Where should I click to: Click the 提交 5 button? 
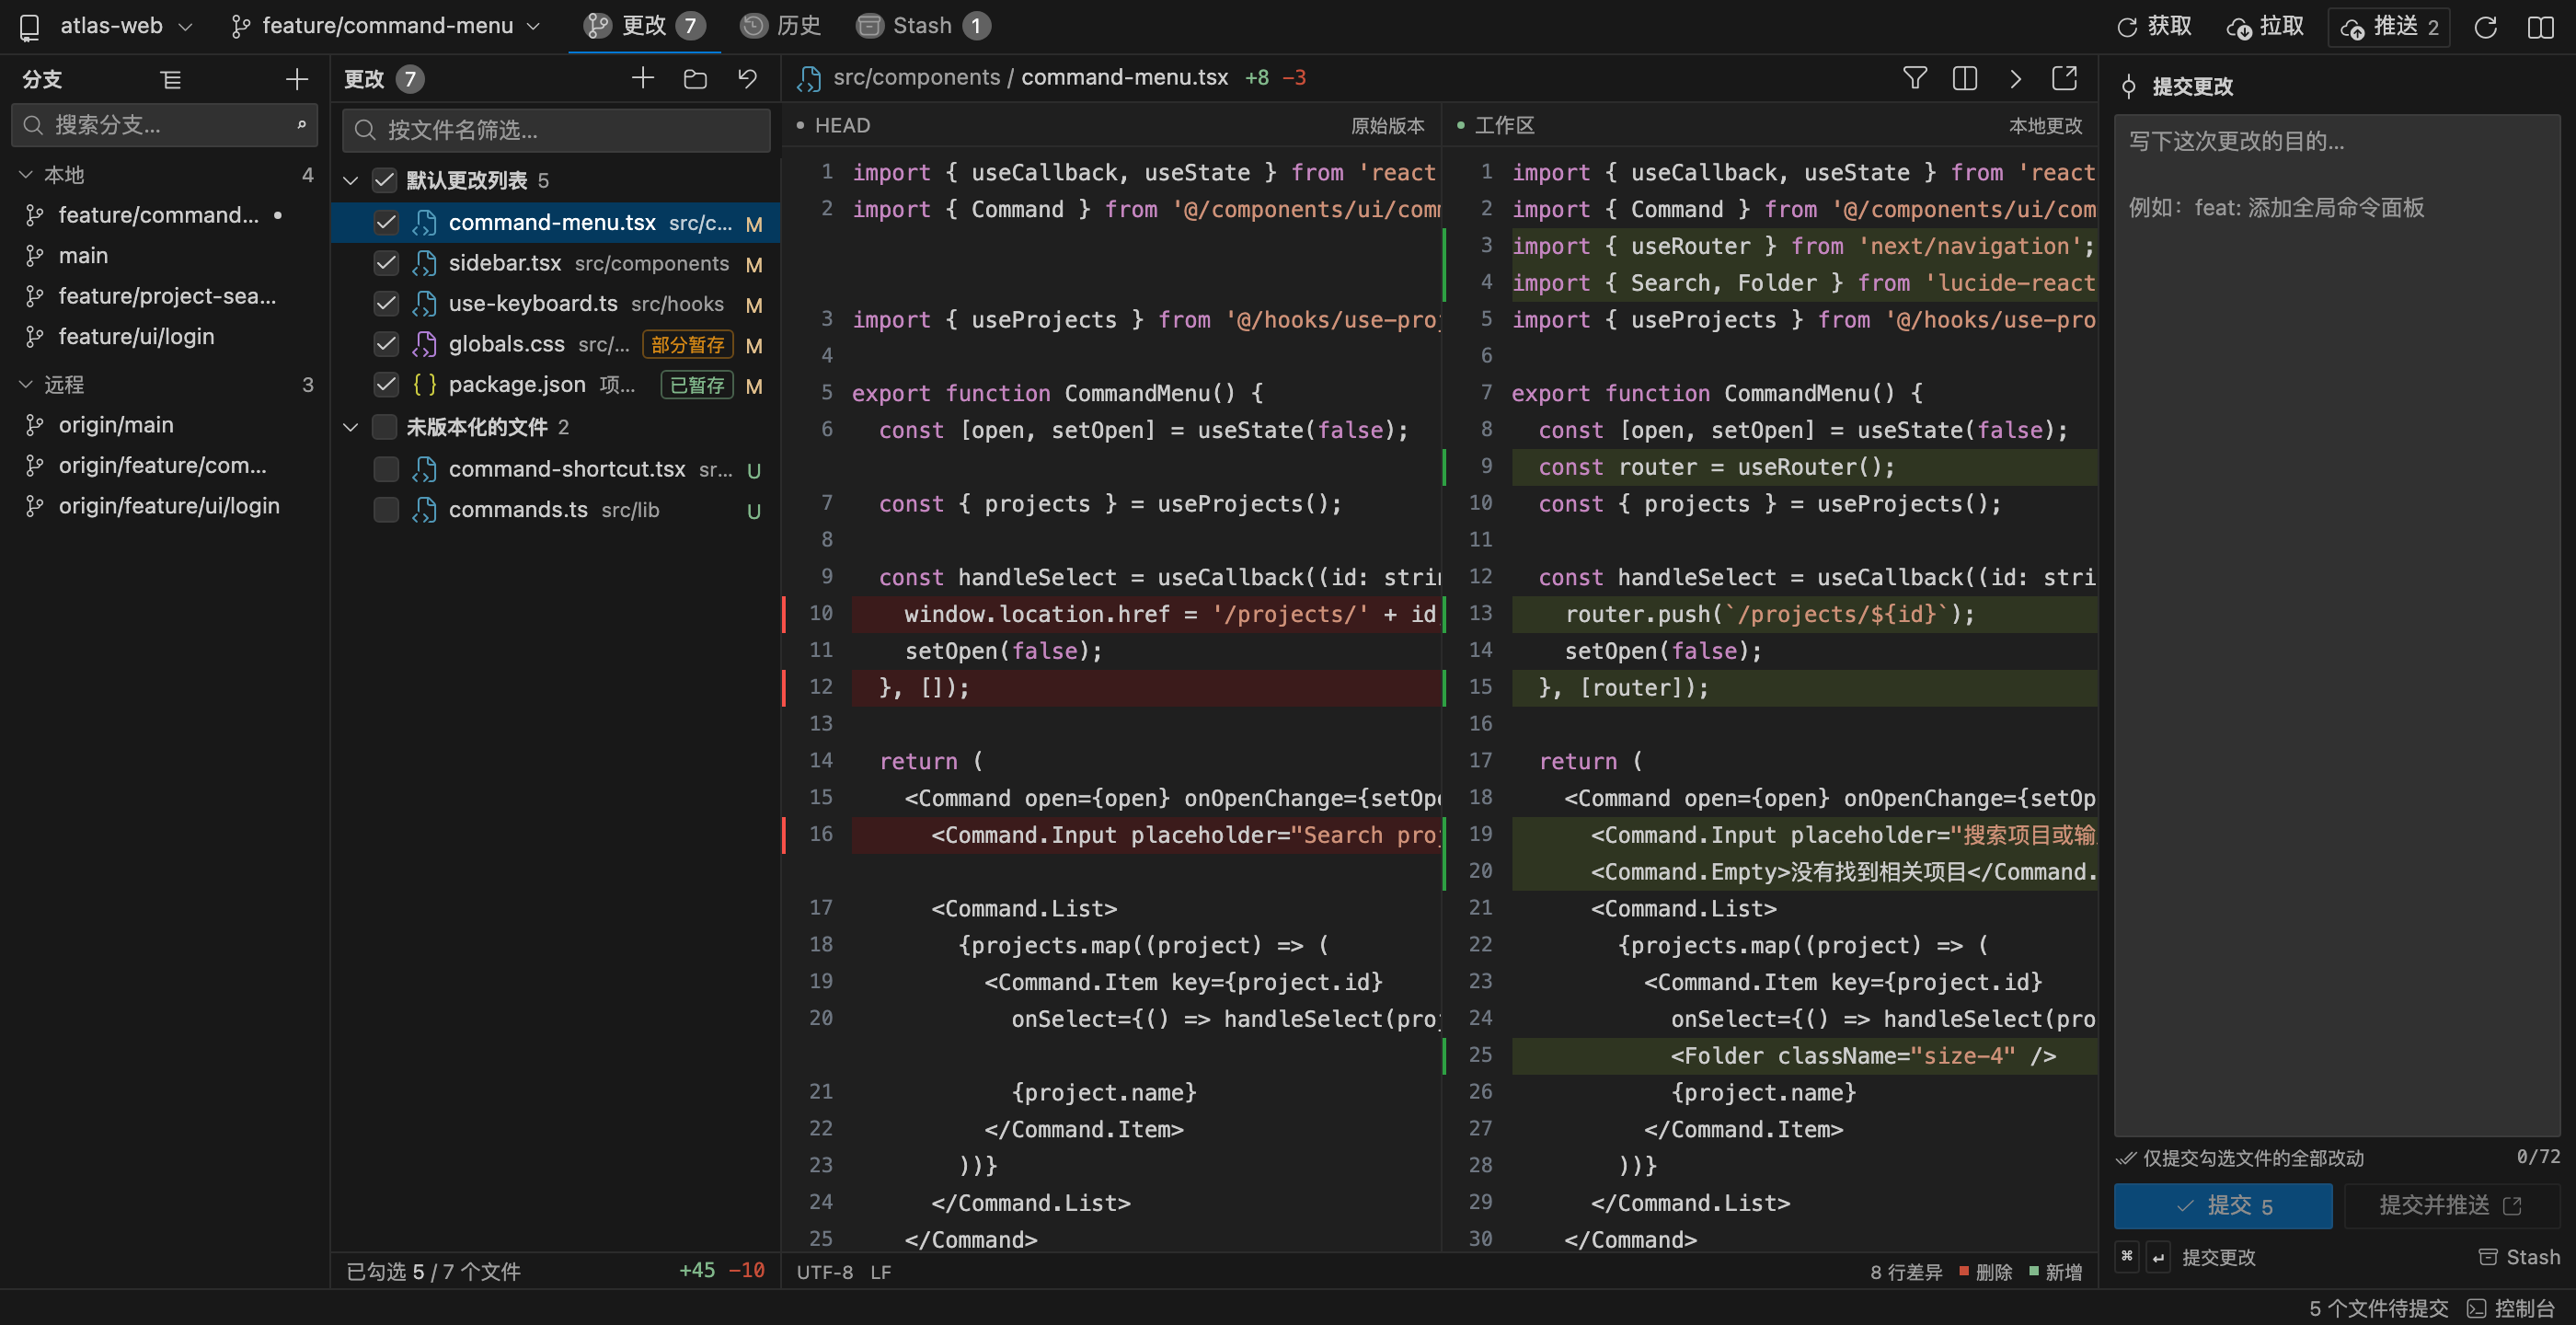pos(2223,1205)
